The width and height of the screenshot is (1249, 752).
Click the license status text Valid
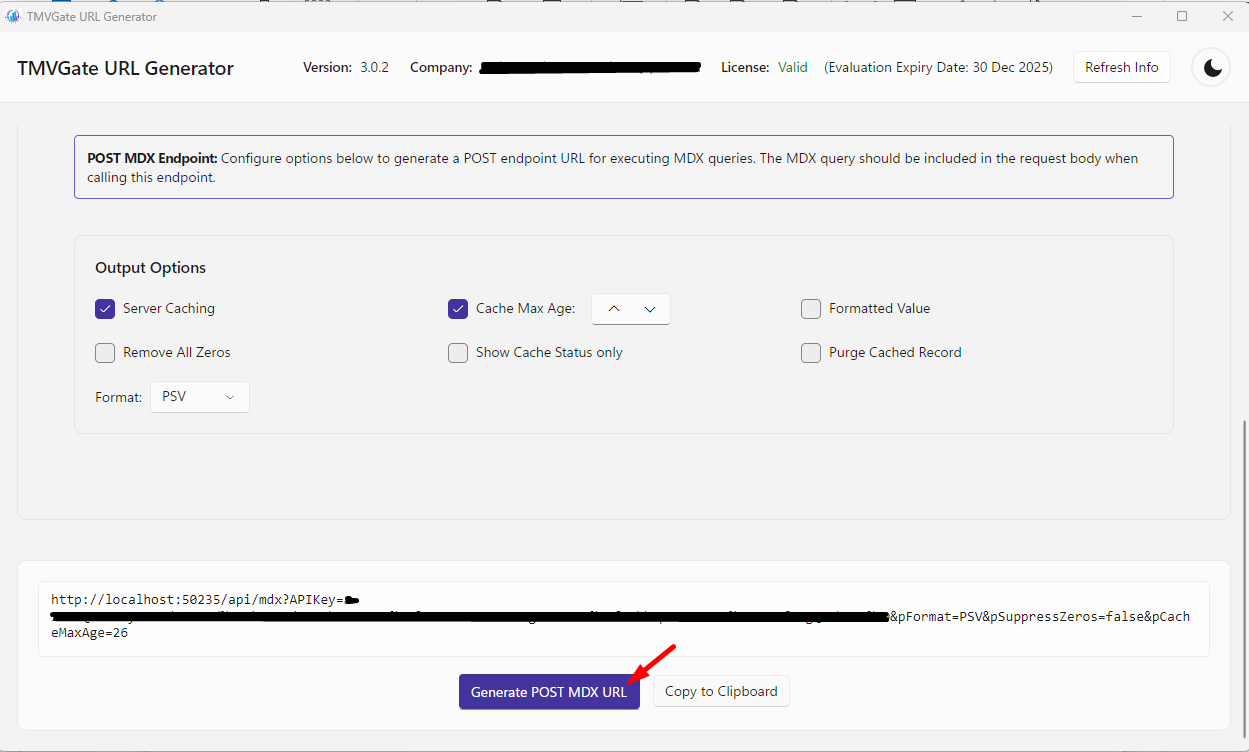[x=793, y=67]
